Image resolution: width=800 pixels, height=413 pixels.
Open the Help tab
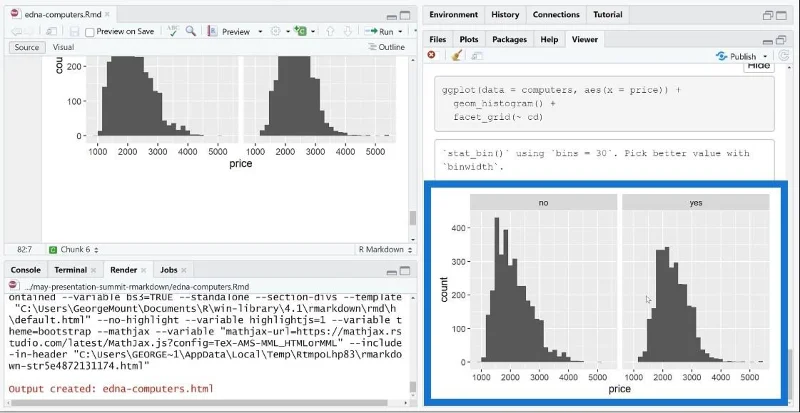pyautogui.click(x=549, y=39)
